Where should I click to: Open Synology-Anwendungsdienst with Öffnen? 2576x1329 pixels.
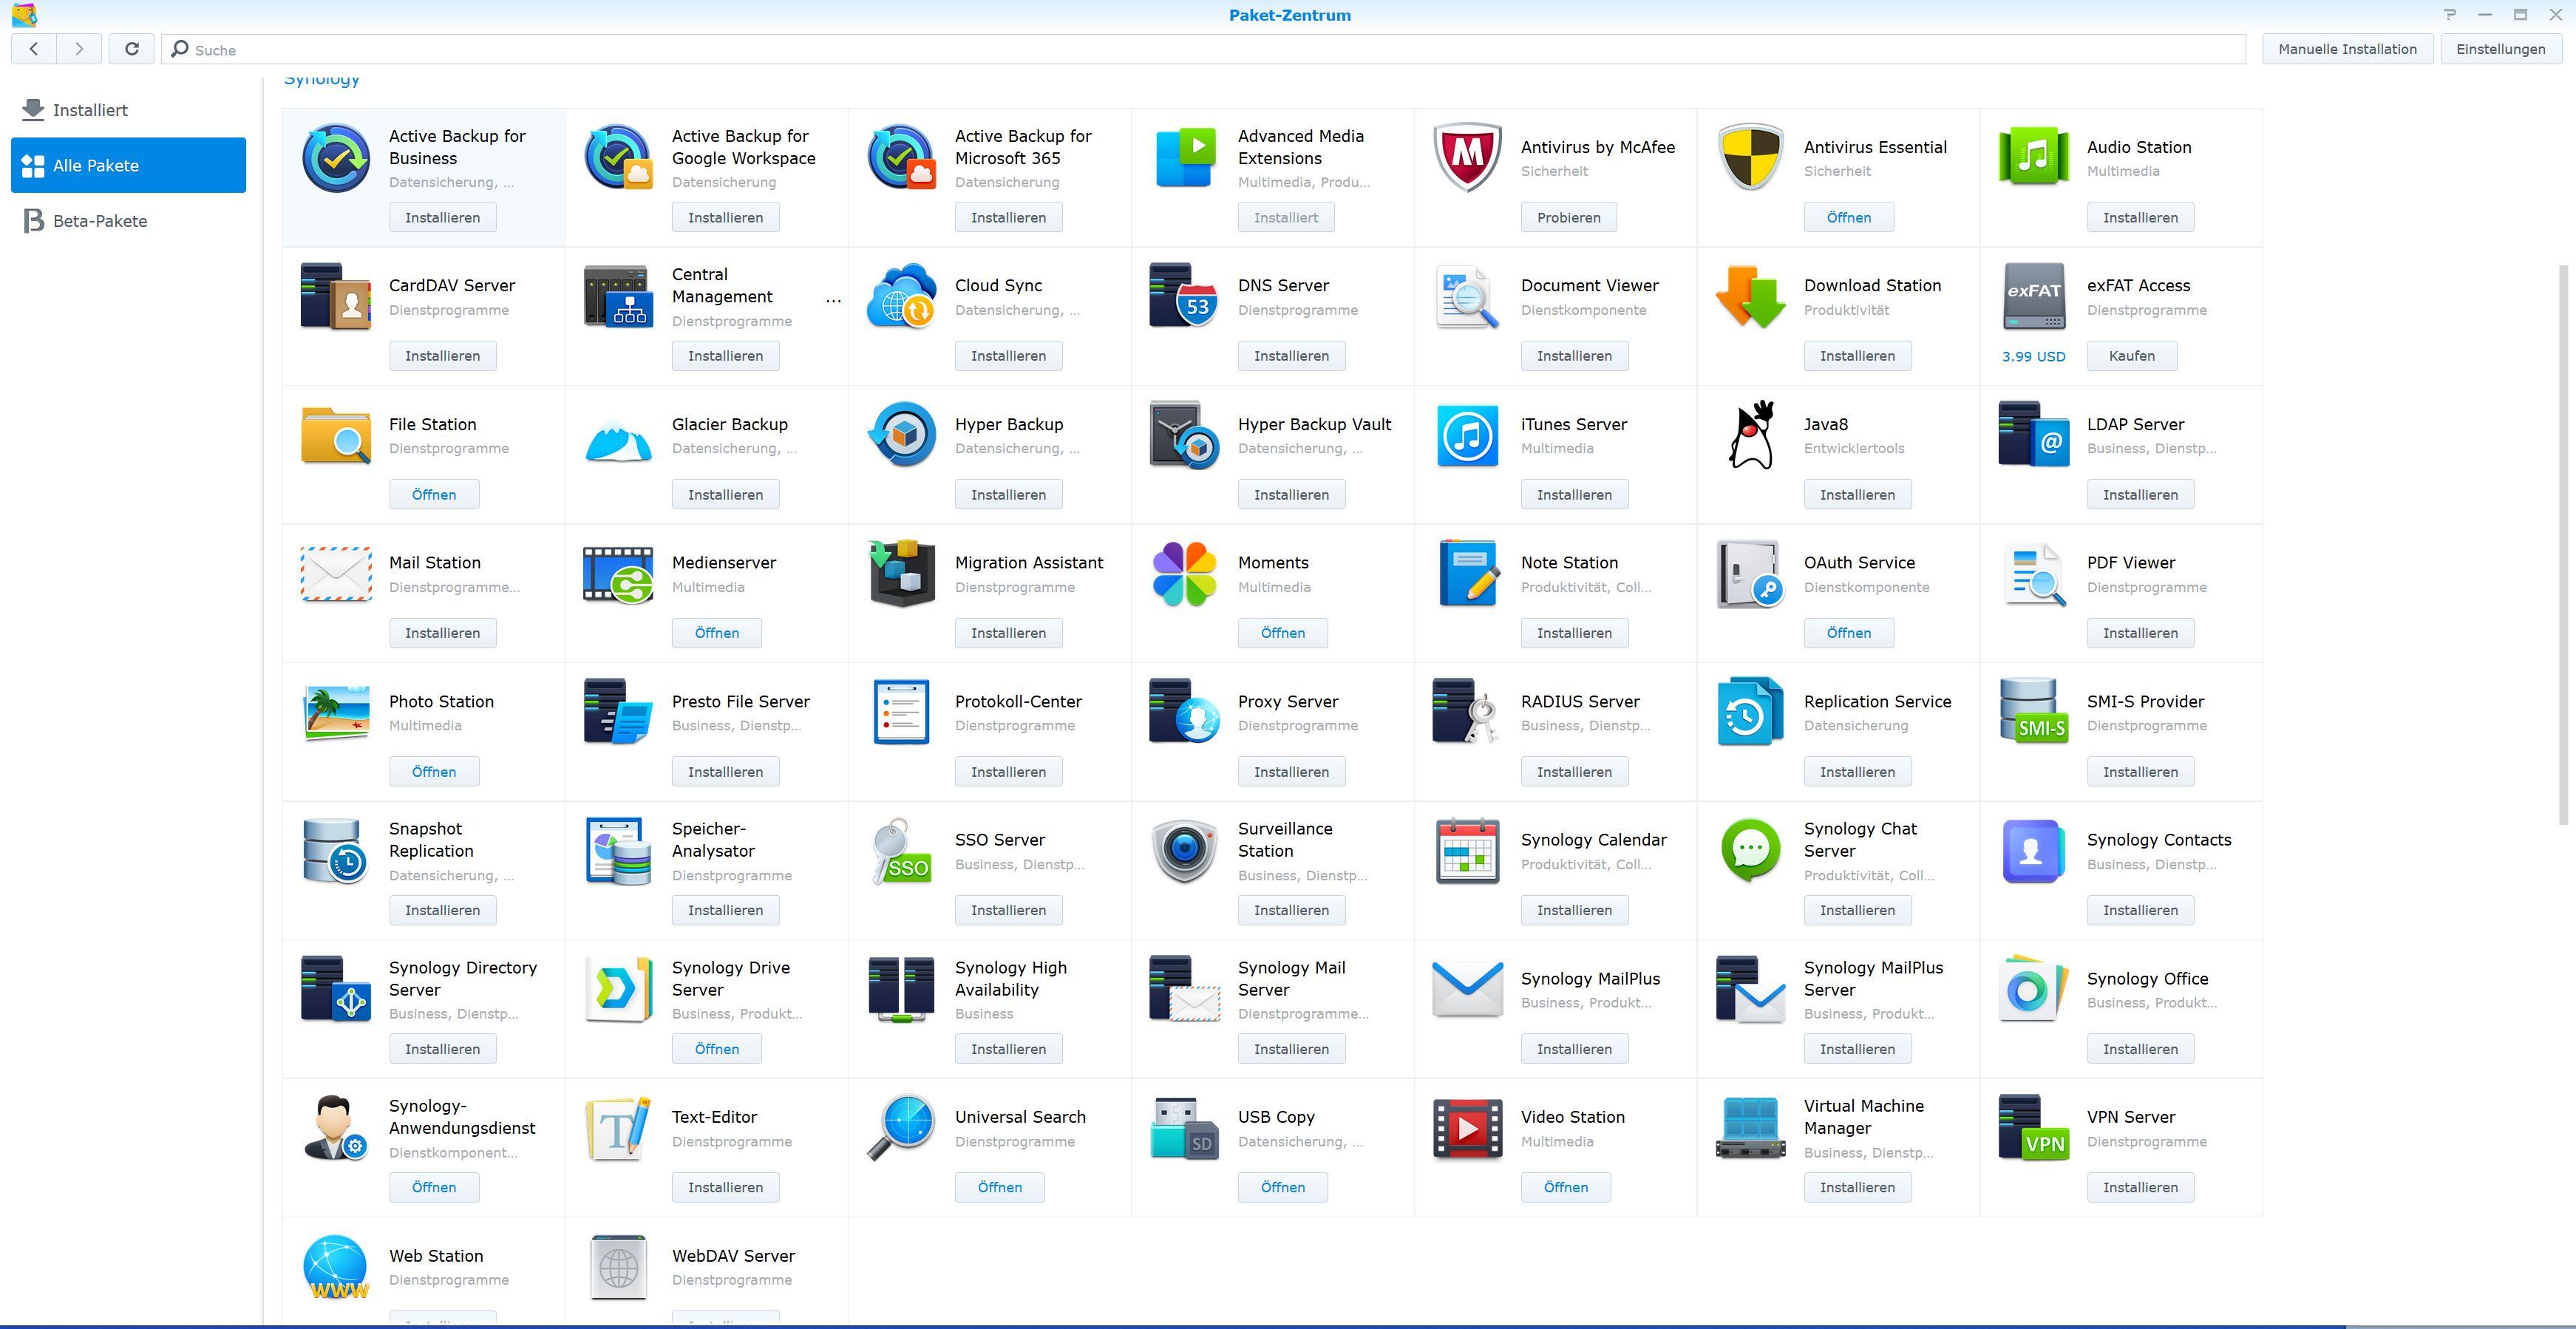click(x=433, y=1187)
